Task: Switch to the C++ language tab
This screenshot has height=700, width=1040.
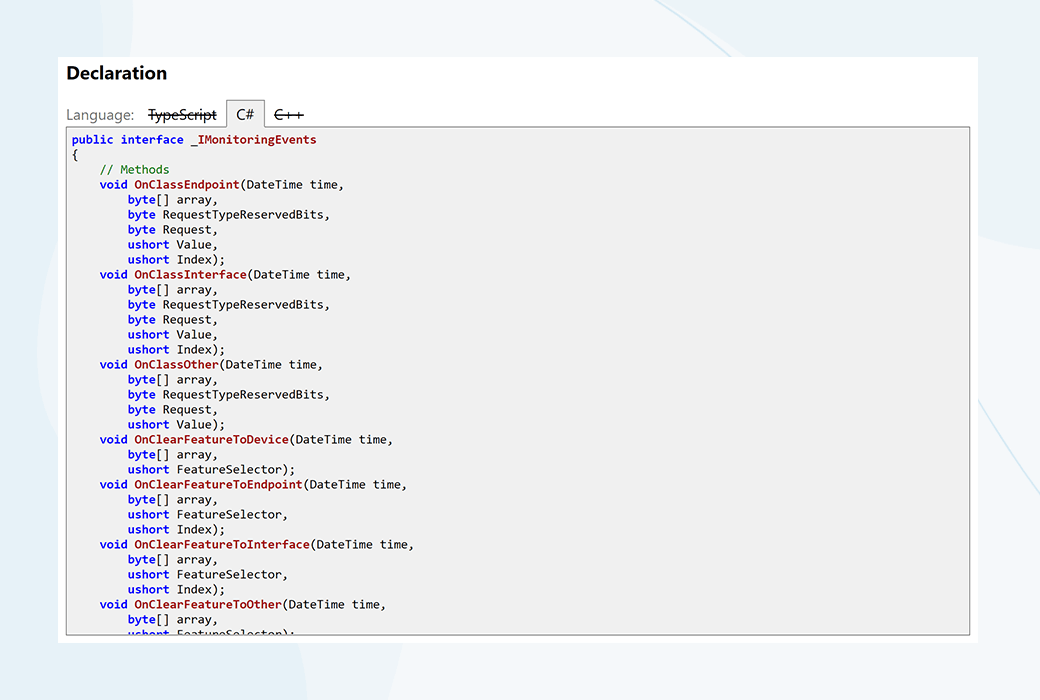Action: pos(289,115)
